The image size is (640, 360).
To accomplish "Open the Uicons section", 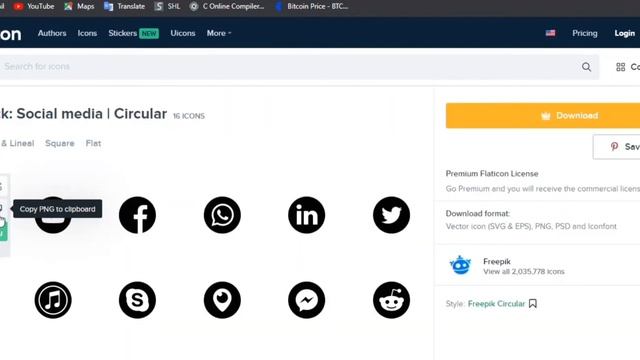I will pos(183,33).
